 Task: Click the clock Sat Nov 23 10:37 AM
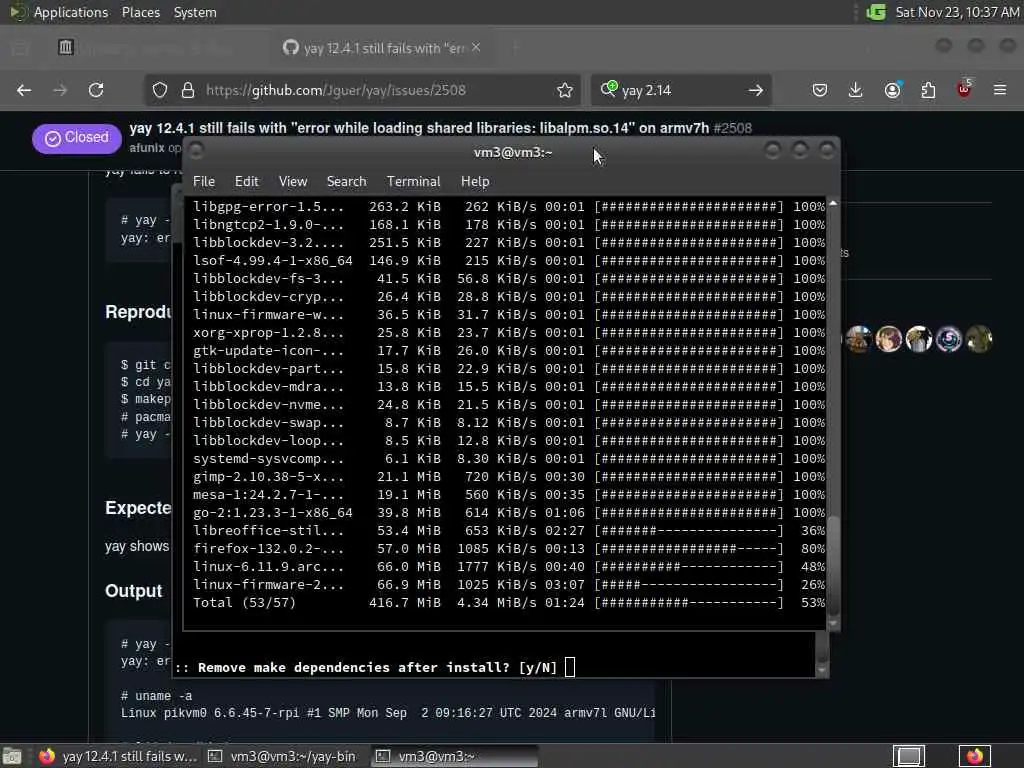click(x=957, y=12)
